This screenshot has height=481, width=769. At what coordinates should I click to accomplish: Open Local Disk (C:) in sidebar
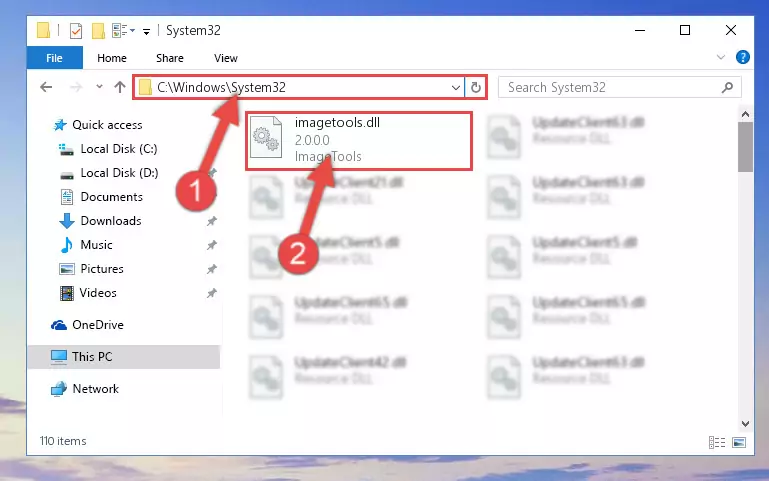[x=119, y=149]
